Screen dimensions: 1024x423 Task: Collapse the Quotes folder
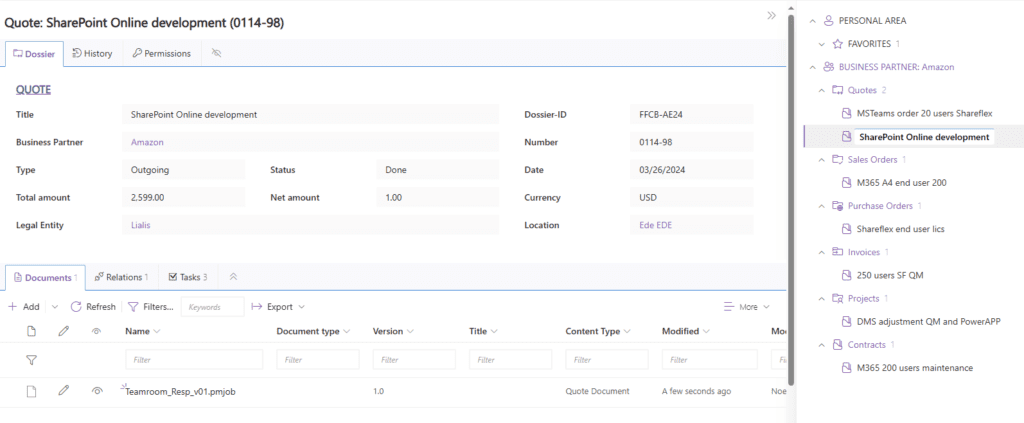click(x=822, y=90)
